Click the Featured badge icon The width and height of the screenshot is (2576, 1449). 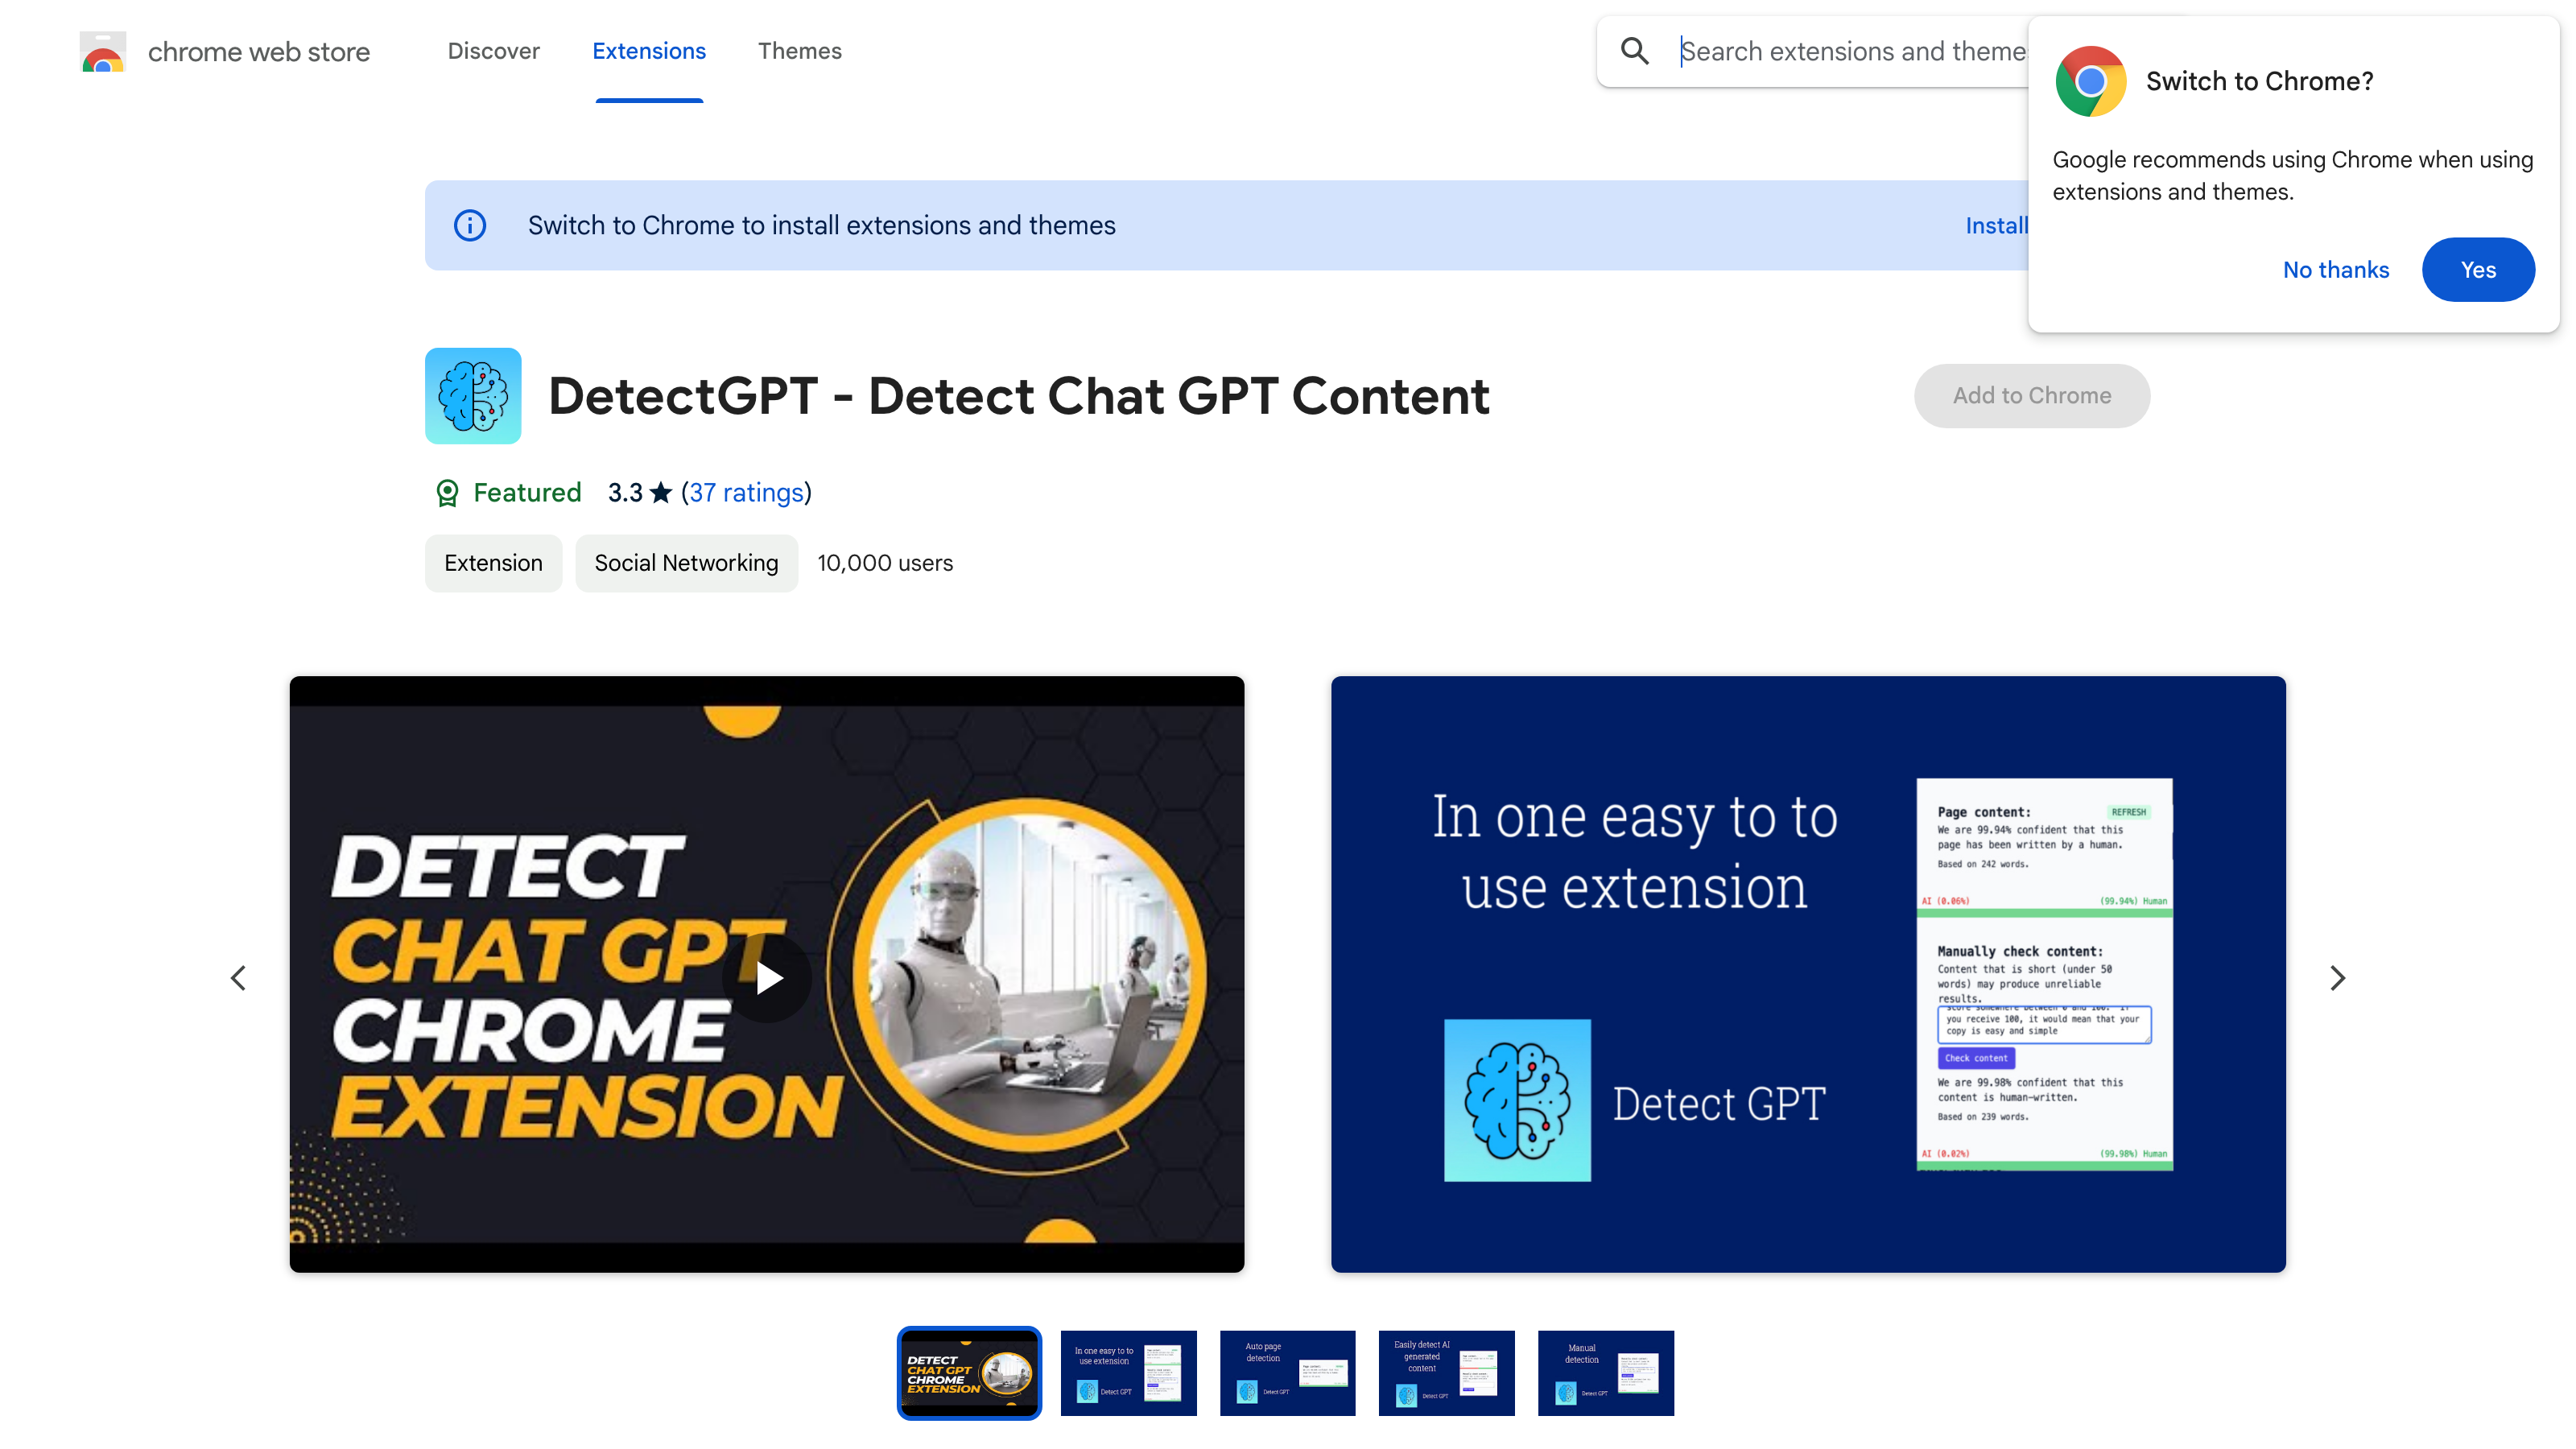point(446,492)
